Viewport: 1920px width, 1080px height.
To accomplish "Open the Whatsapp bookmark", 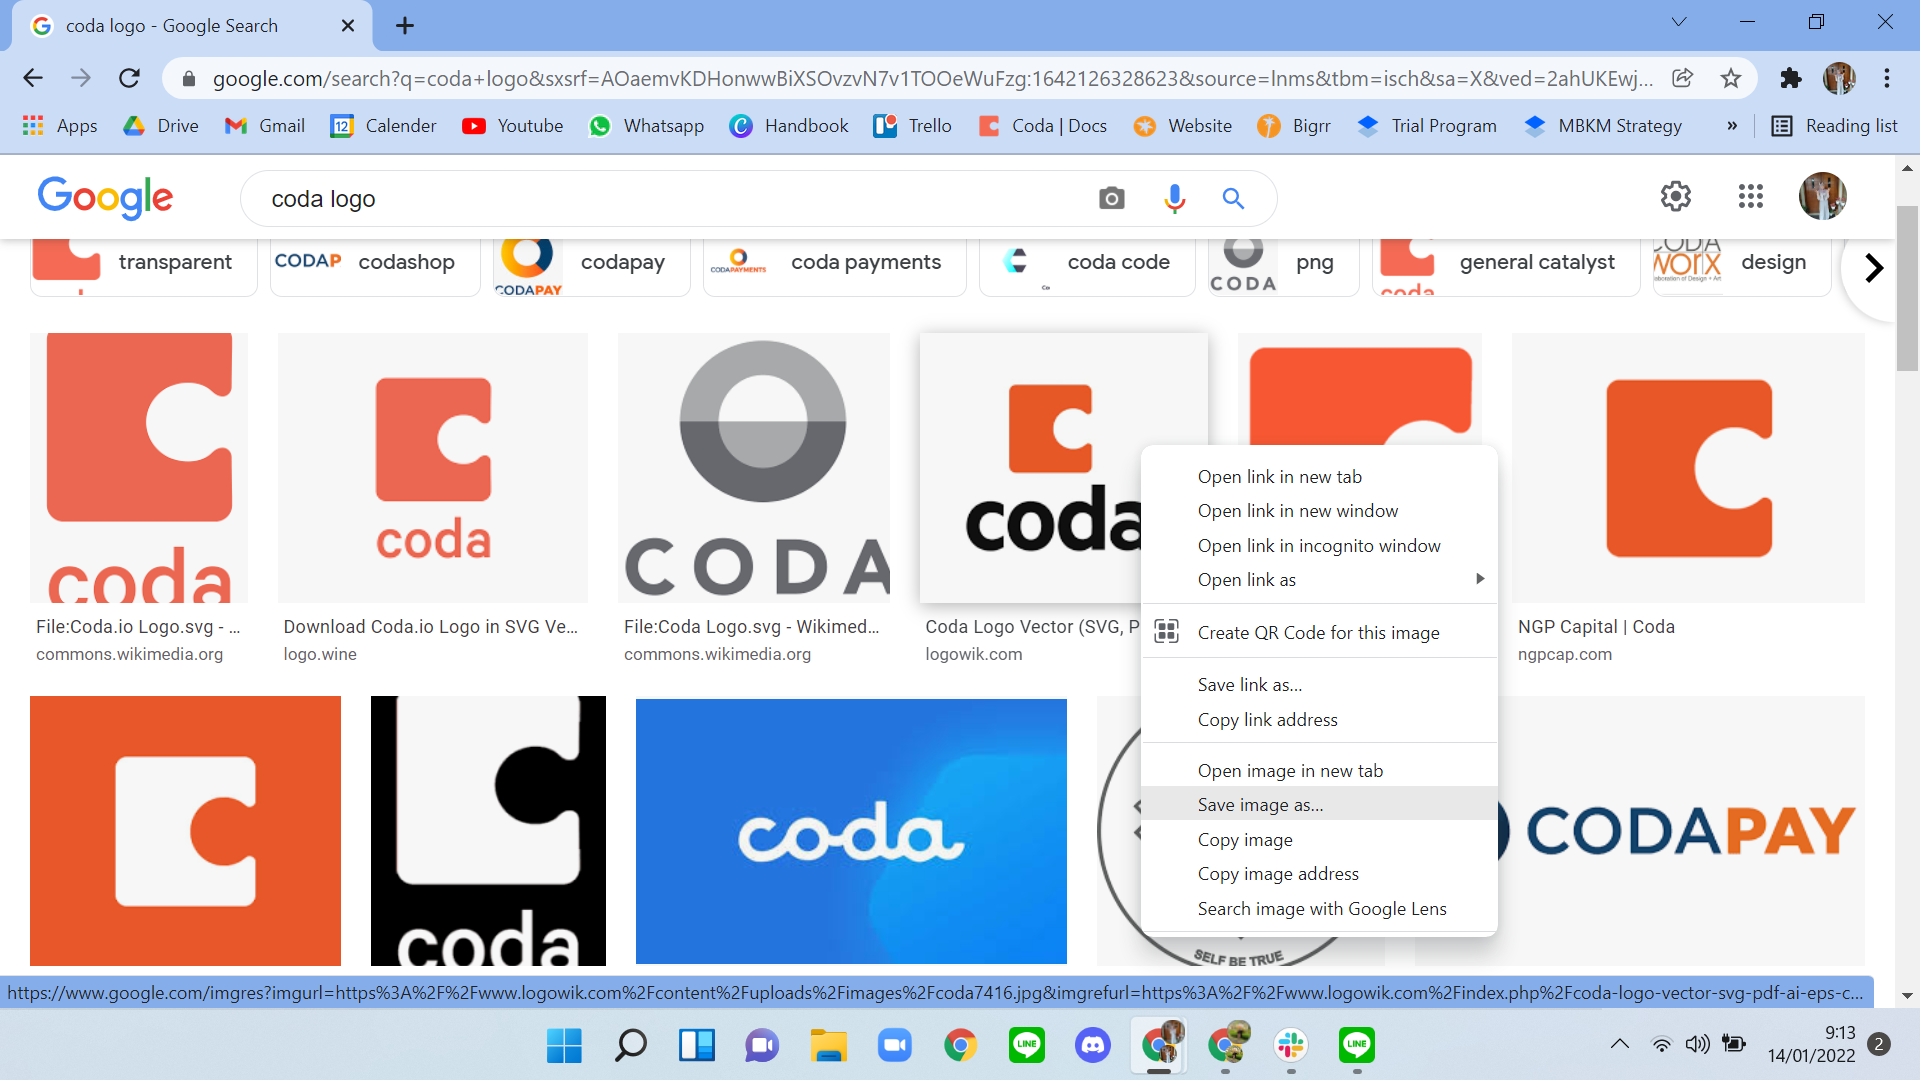I will [x=647, y=125].
